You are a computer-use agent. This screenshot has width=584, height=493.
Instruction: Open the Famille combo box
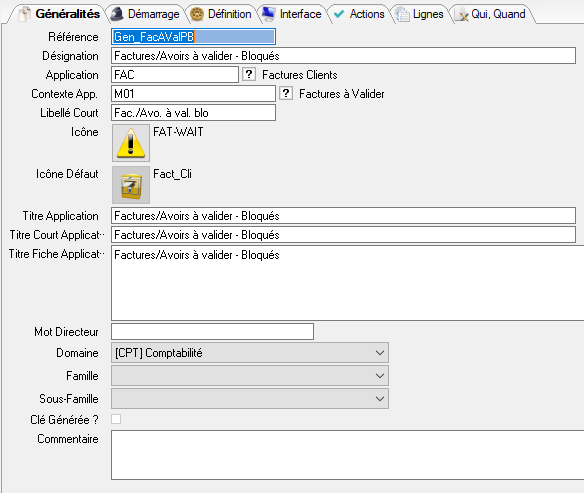pyautogui.click(x=250, y=376)
